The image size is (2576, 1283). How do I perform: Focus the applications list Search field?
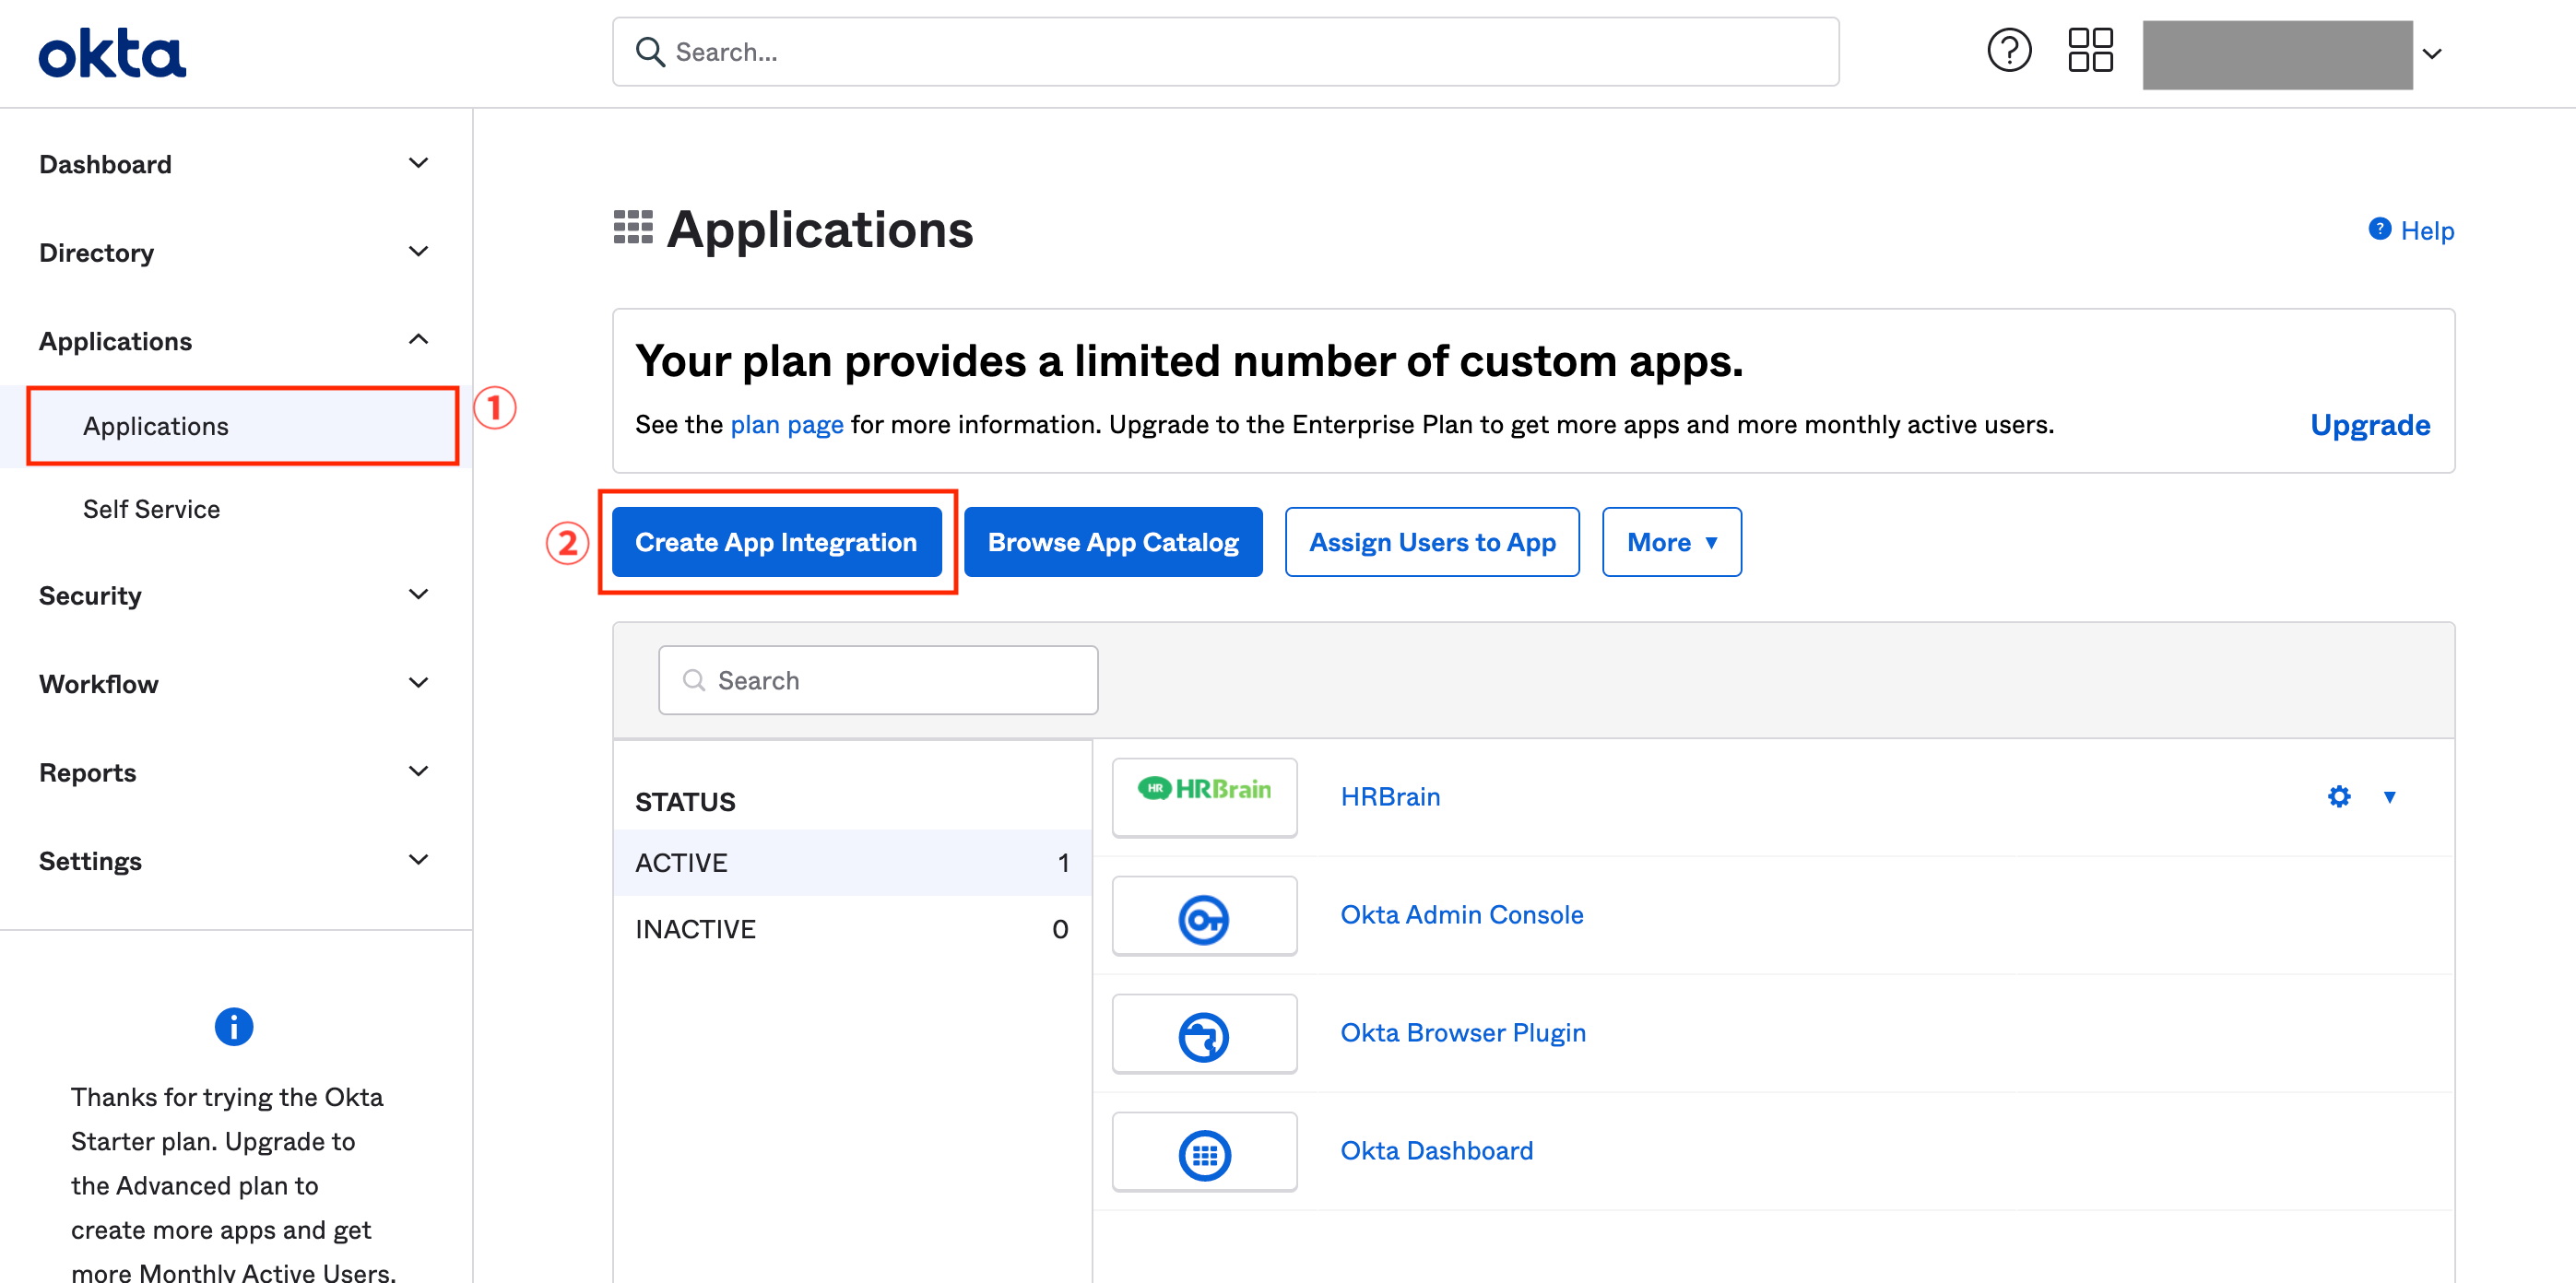[878, 680]
